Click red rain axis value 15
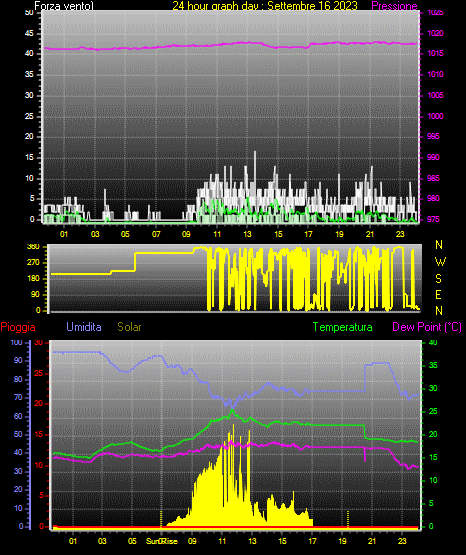Screen dimensions: 466x555 click(39, 434)
